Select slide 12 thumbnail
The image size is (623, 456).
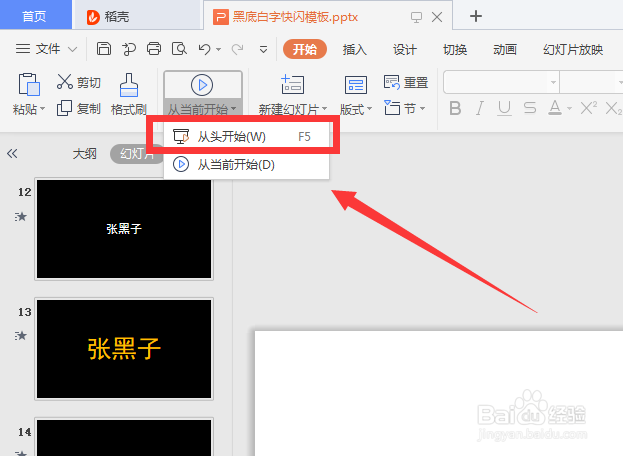[124, 229]
